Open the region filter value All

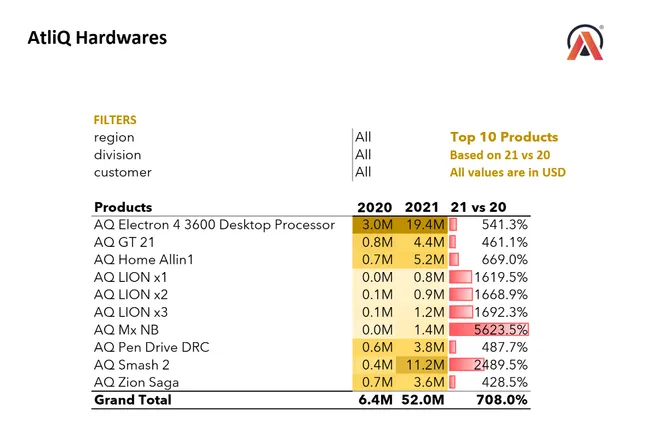pyautogui.click(x=363, y=137)
